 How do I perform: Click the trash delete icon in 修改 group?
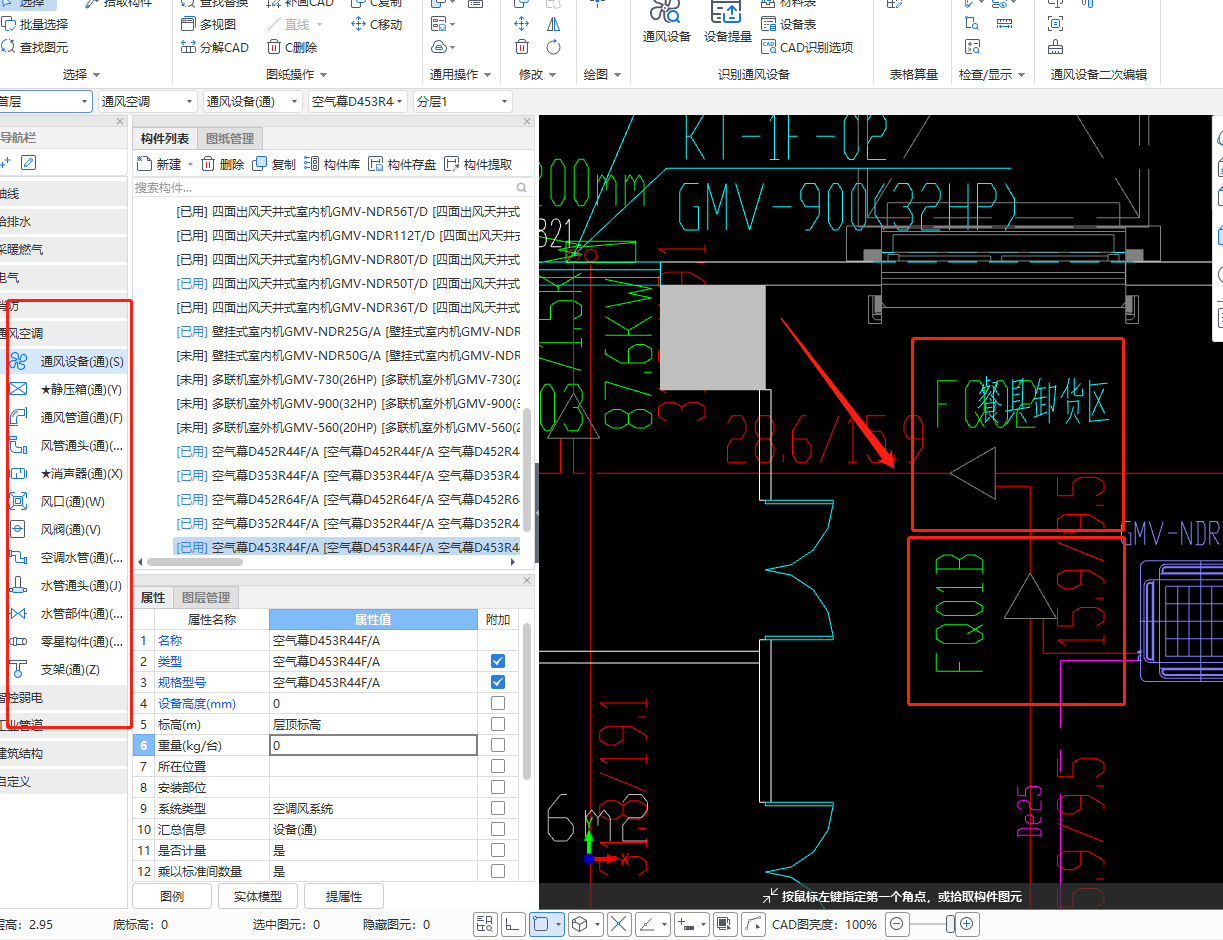click(x=522, y=47)
